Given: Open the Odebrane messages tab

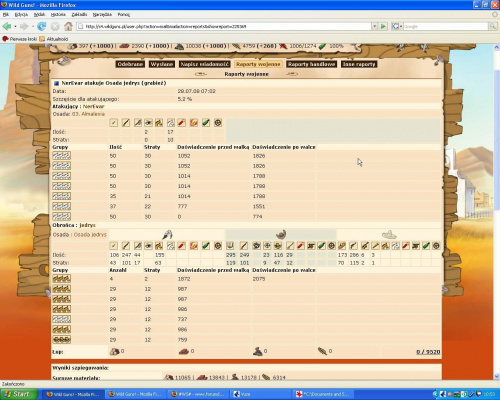Looking at the screenshot, I should click(x=130, y=64).
